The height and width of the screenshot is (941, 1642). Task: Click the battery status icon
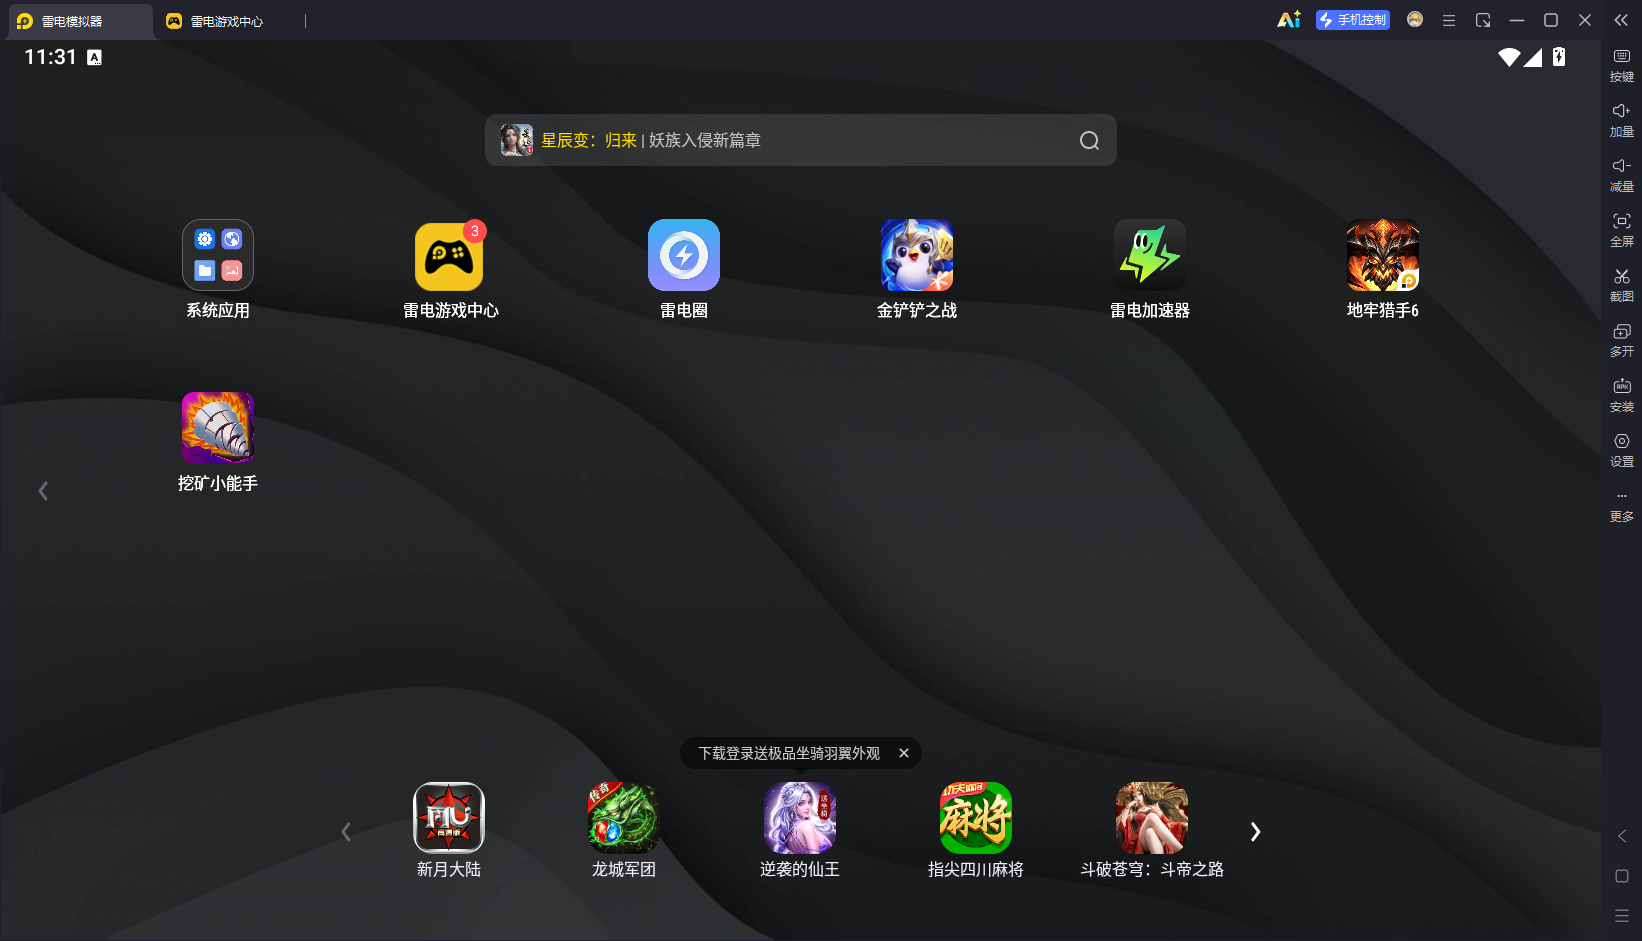coord(1559,57)
